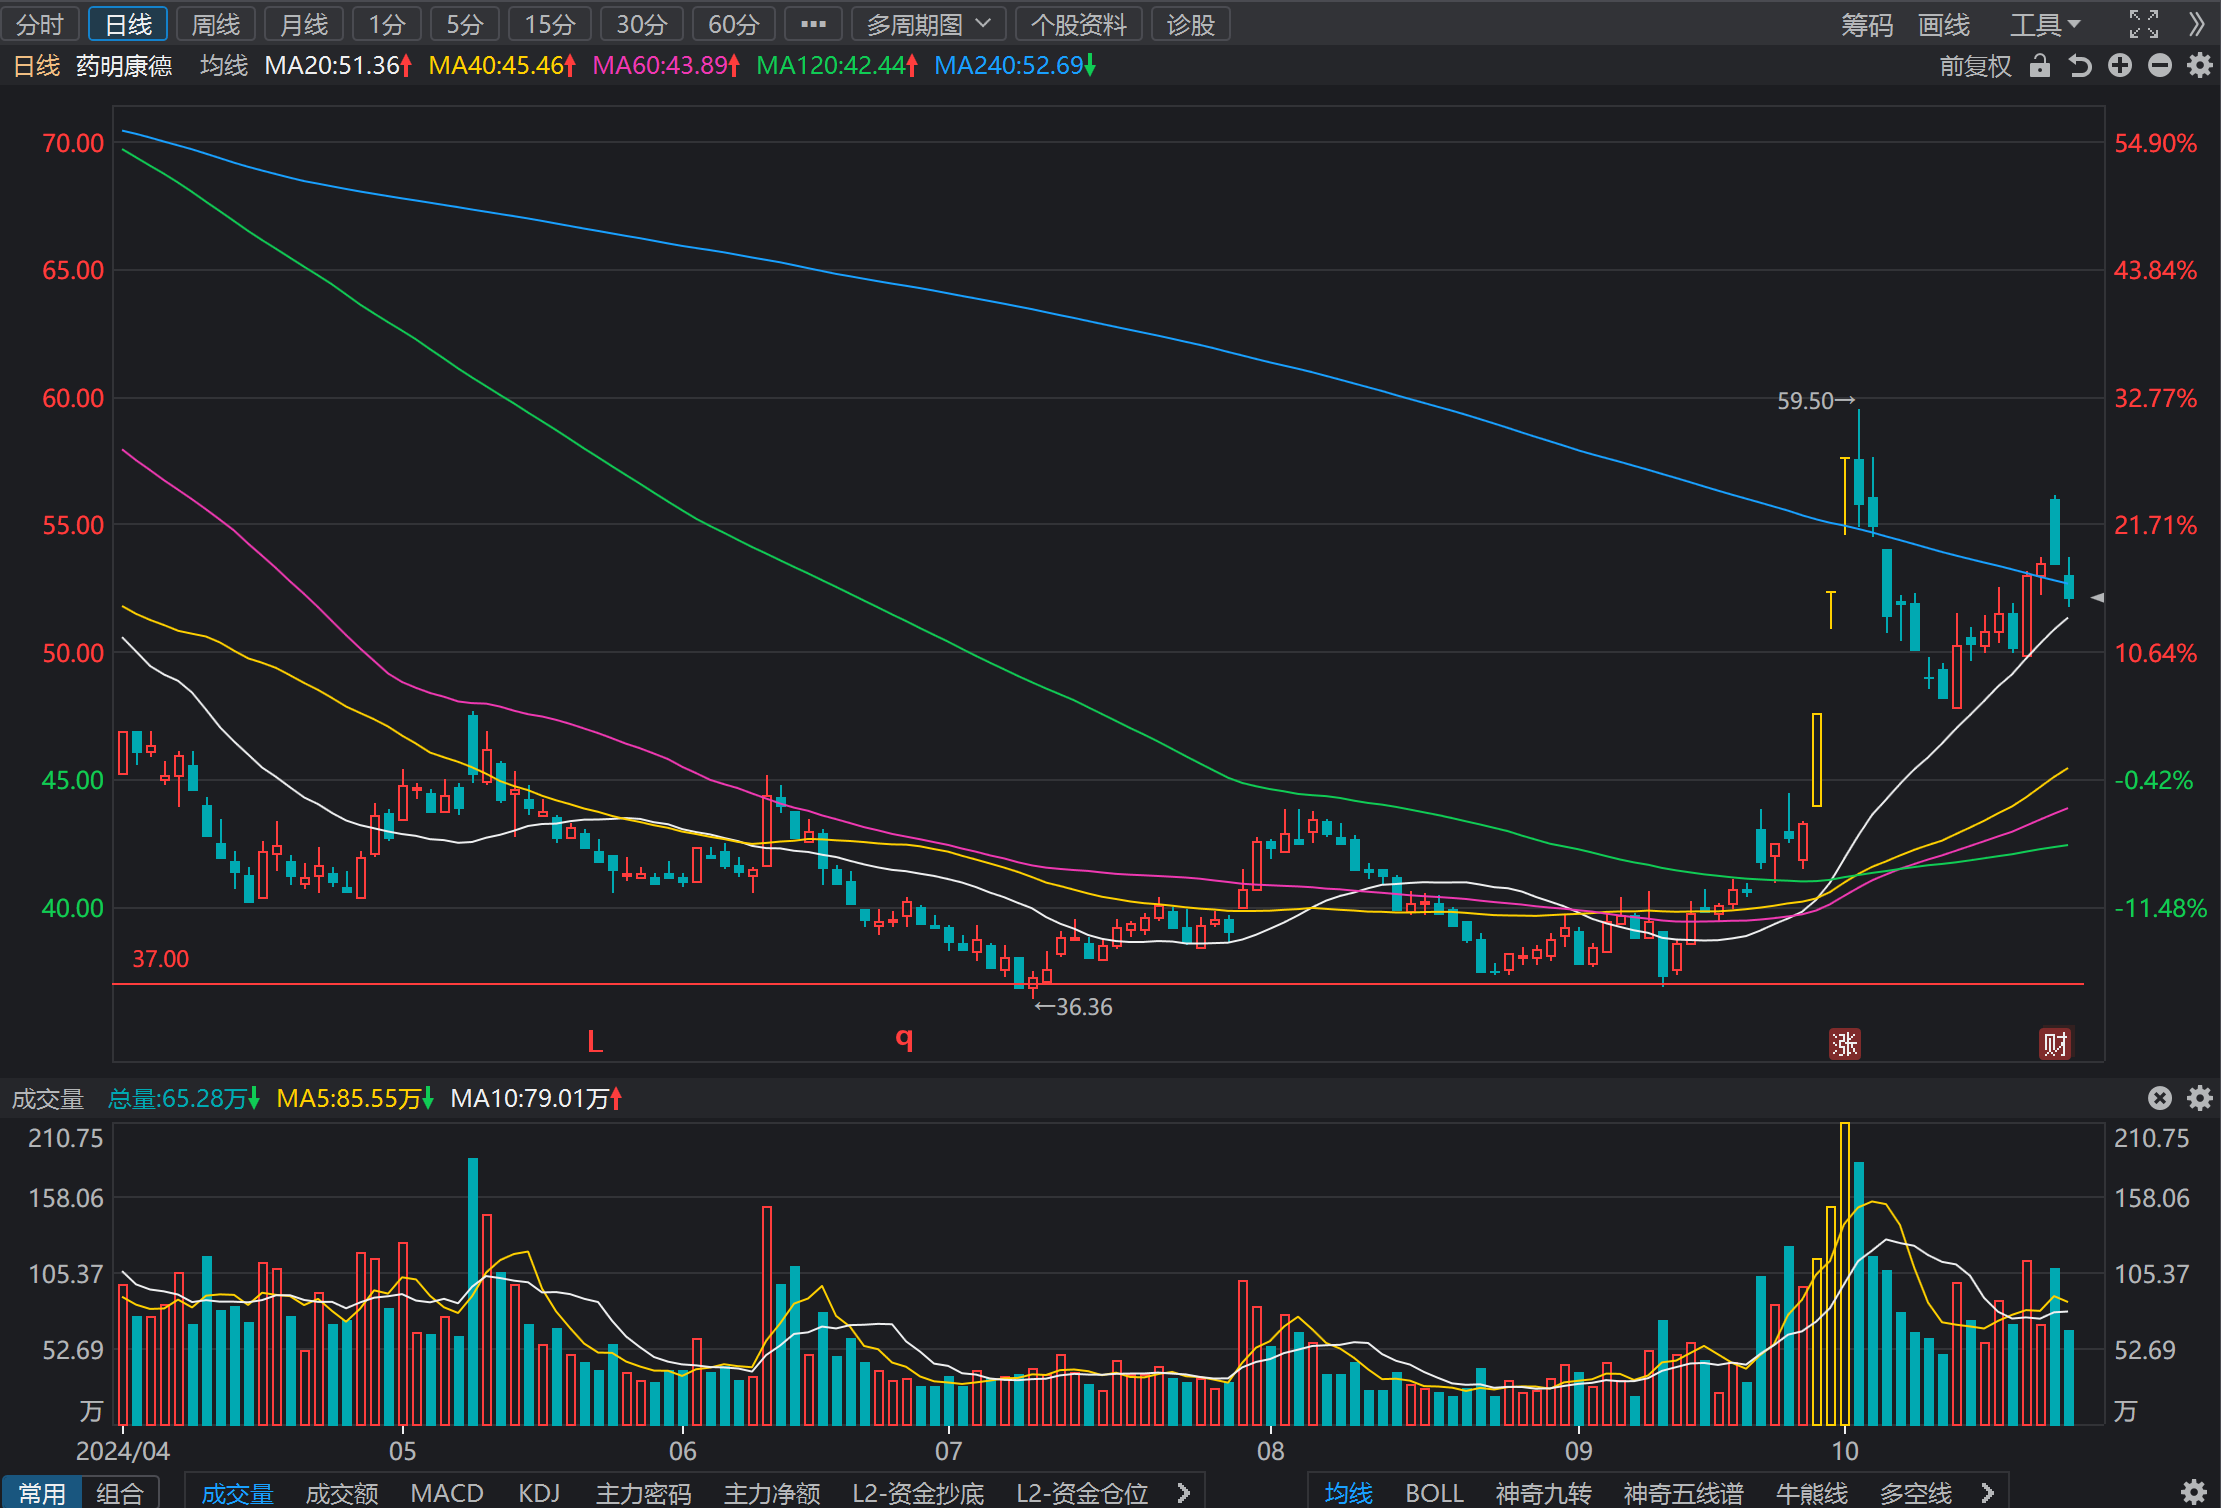The height and width of the screenshot is (1508, 2221).
Task: Select 日线 daily period
Action: 128,24
